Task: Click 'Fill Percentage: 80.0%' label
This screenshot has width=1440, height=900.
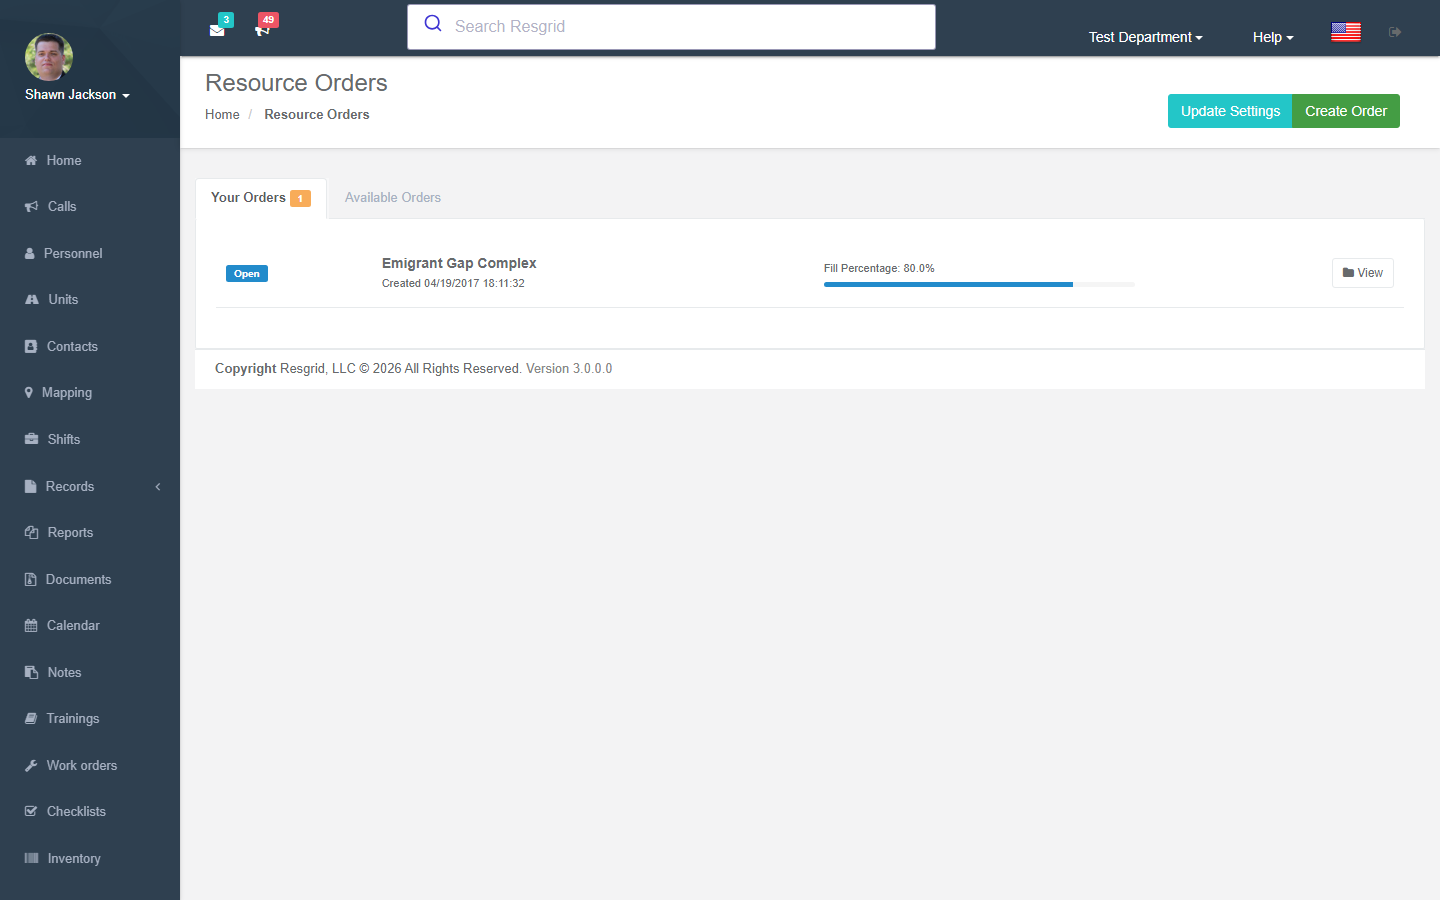Action: (879, 269)
